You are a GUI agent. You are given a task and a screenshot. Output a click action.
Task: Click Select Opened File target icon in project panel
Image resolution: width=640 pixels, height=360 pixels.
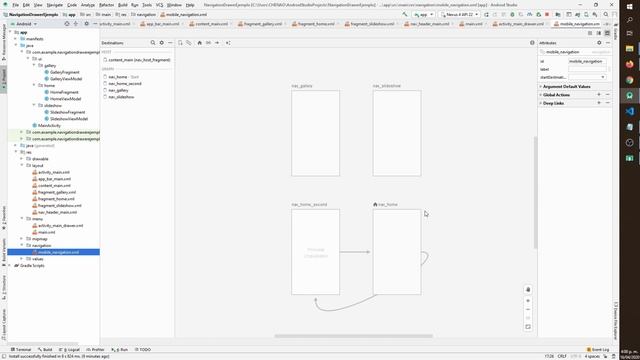67,24
